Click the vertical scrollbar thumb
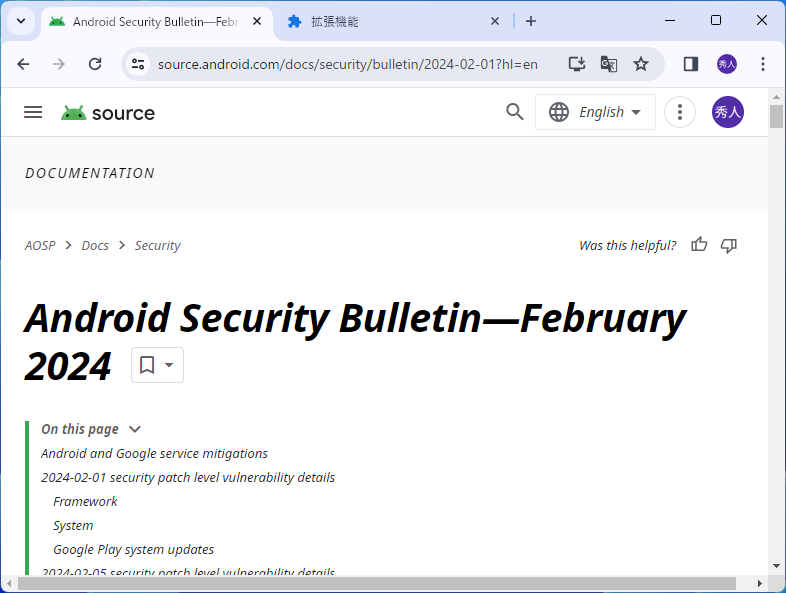786x593 pixels. [776, 116]
